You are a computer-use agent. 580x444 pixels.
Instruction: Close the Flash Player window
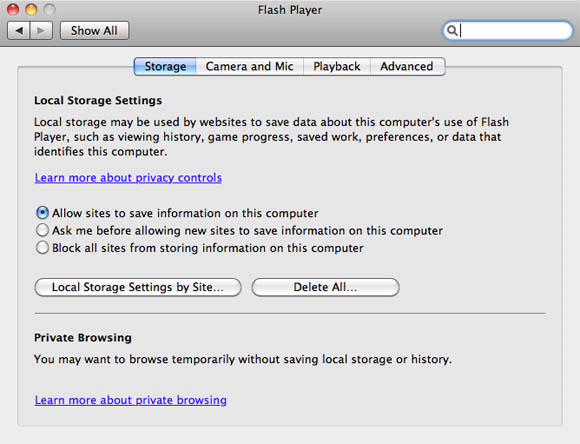click(13, 9)
